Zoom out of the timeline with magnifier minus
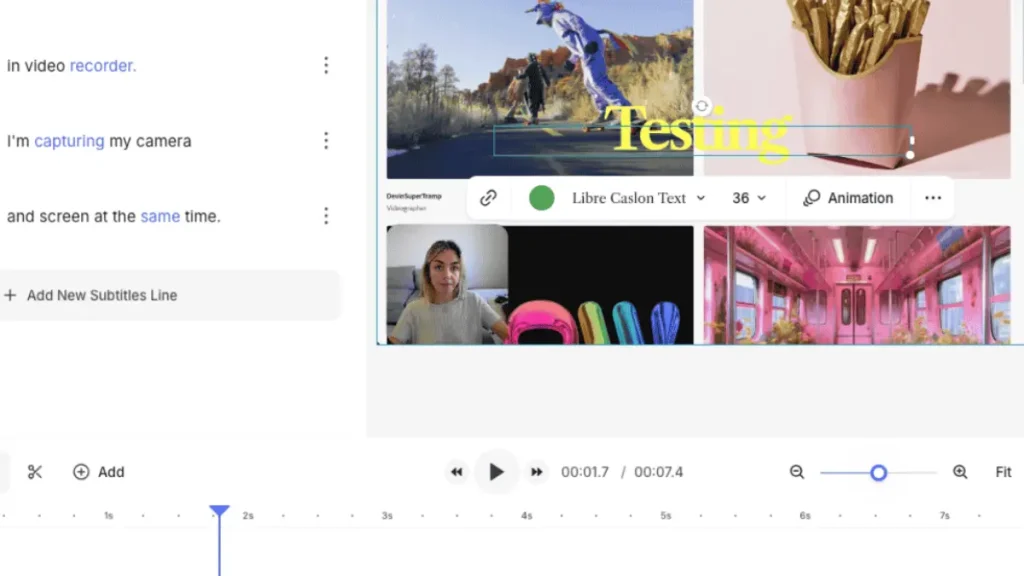Image resolution: width=1024 pixels, height=576 pixels. tap(796, 471)
